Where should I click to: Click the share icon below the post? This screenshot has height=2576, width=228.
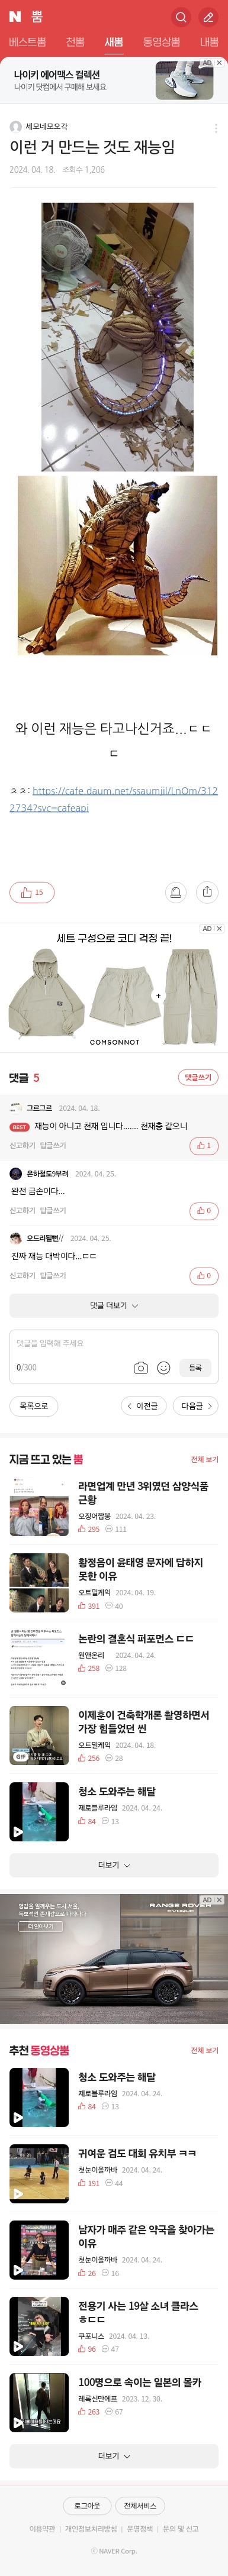(206, 892)
